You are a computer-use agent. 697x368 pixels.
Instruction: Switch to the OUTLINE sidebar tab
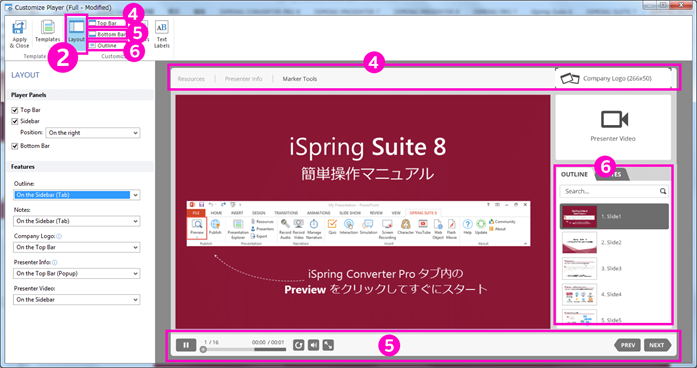[x=574, y=174]
